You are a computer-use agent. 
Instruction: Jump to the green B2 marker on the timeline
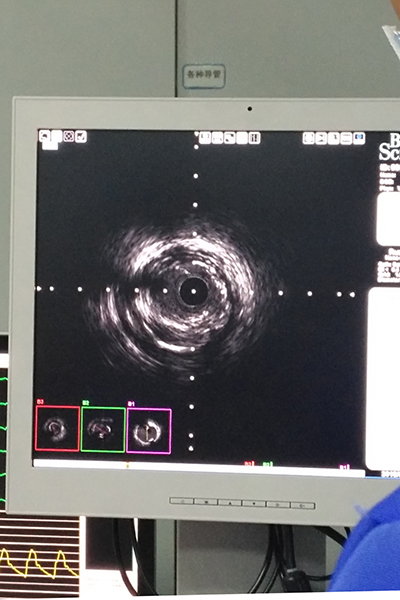point(268,464)
